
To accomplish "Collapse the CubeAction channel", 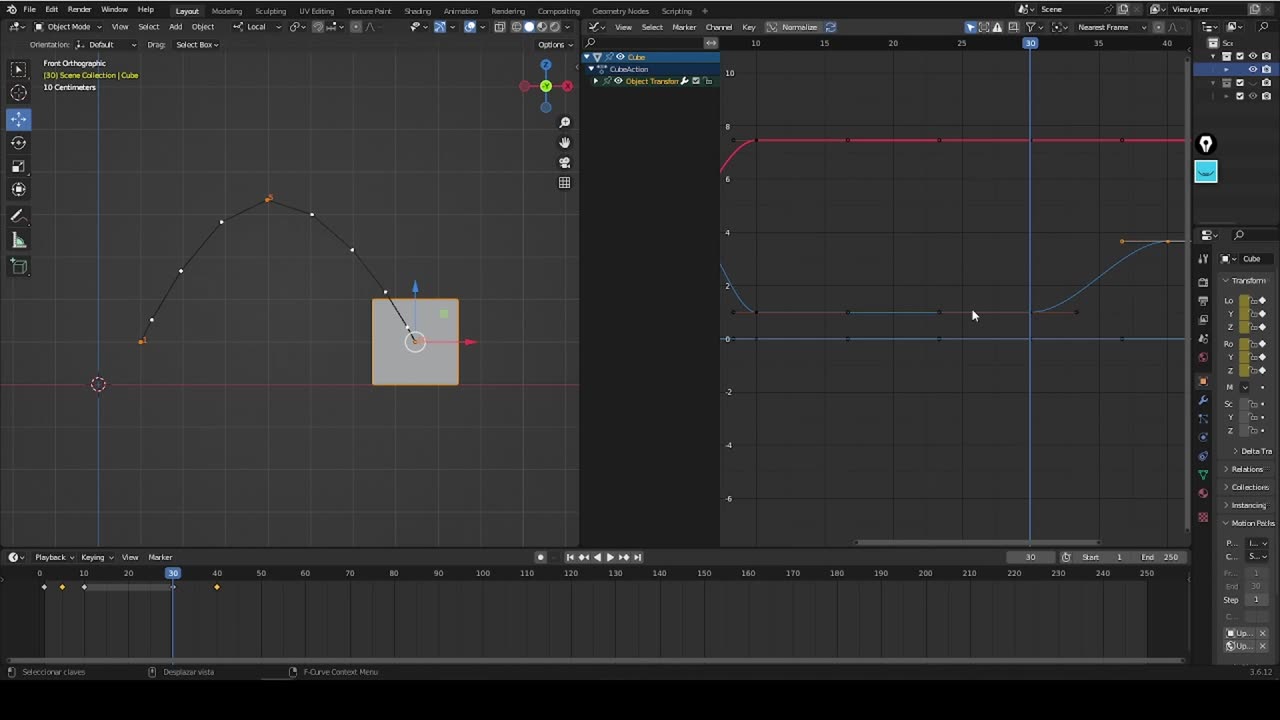I will click(x=591, y=69).
